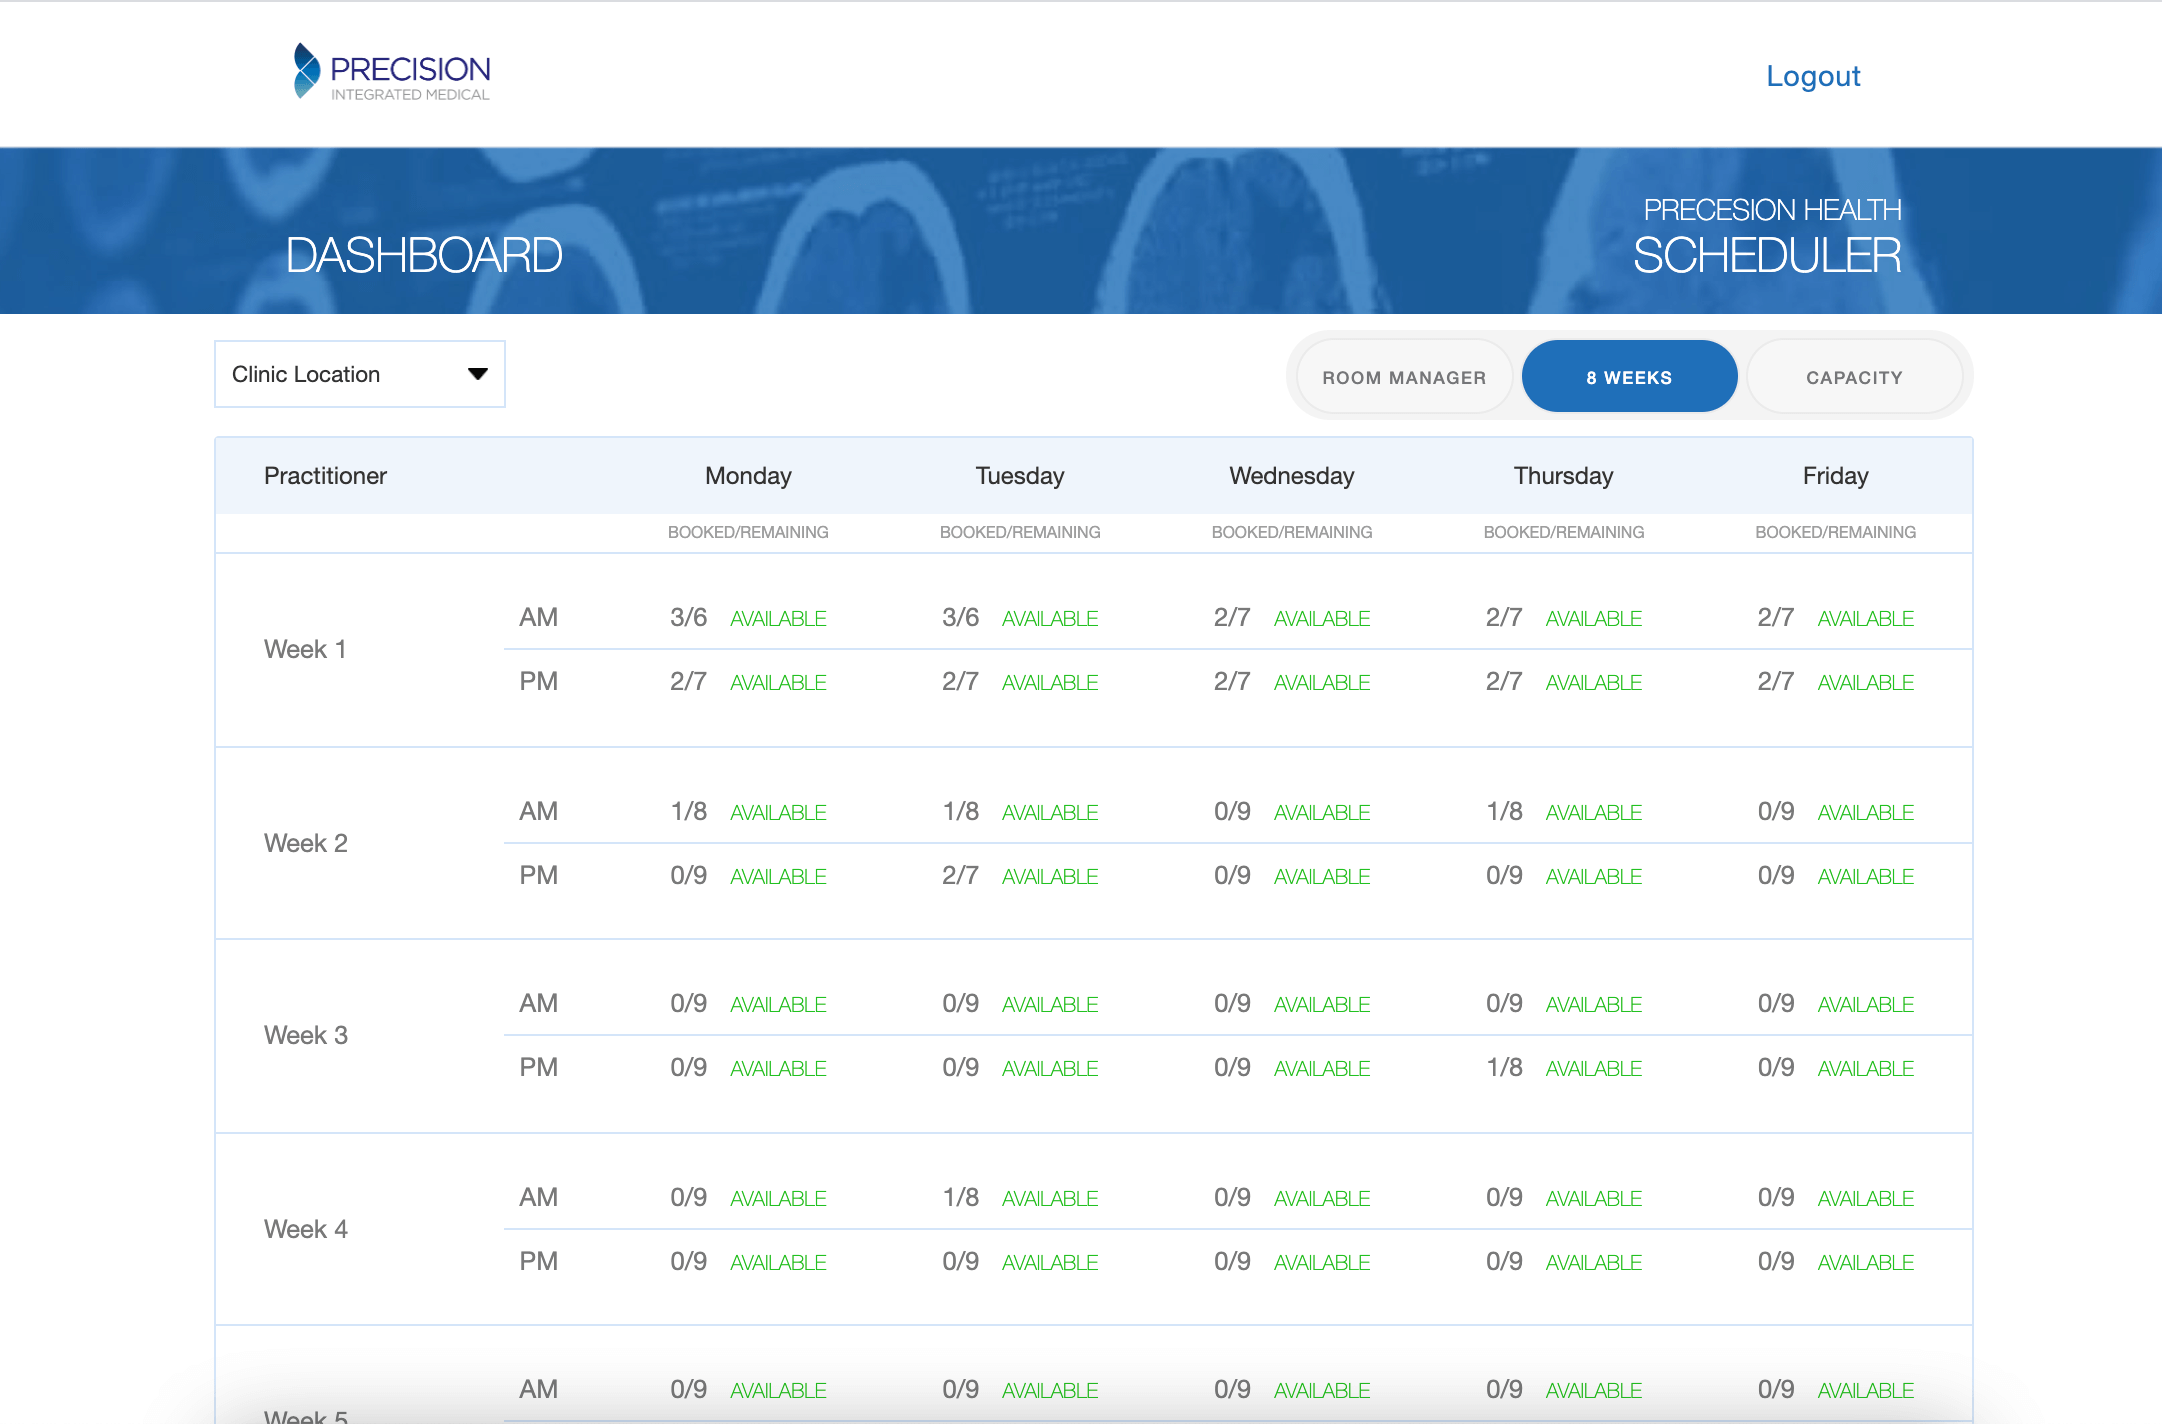Select the Week 1 row label

[305, 649]
